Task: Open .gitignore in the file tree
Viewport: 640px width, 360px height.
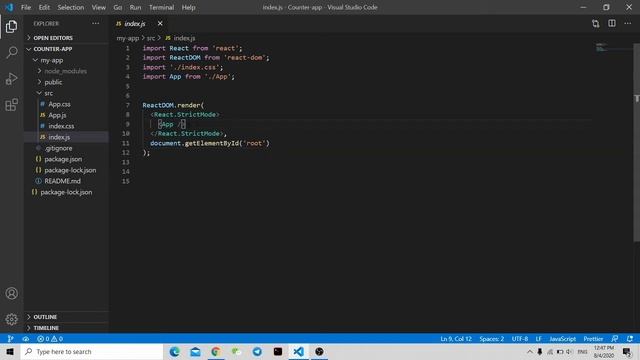Action: 67,148
